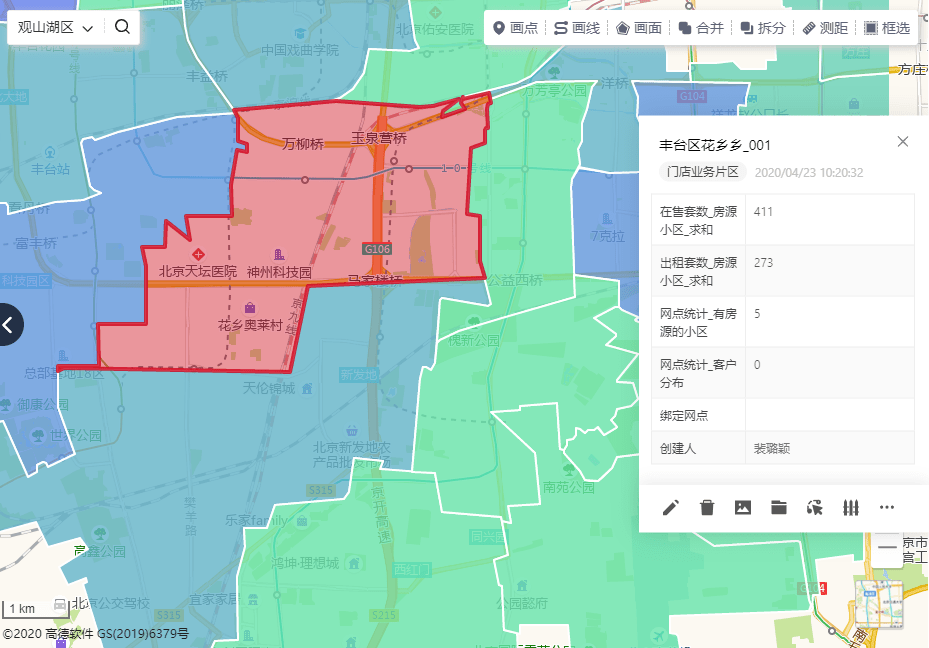Close the 丰台区花乡乡_001 info panel
929x648 pixels.
(902, 142)
